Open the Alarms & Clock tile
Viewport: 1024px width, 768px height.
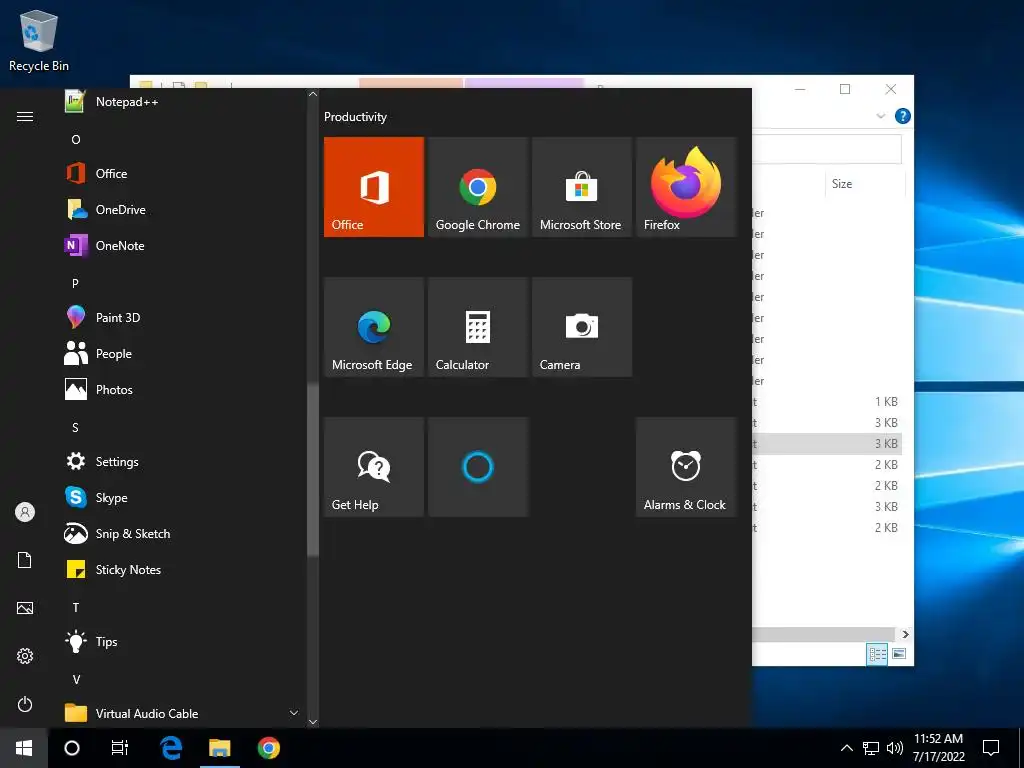click(686, 467)
